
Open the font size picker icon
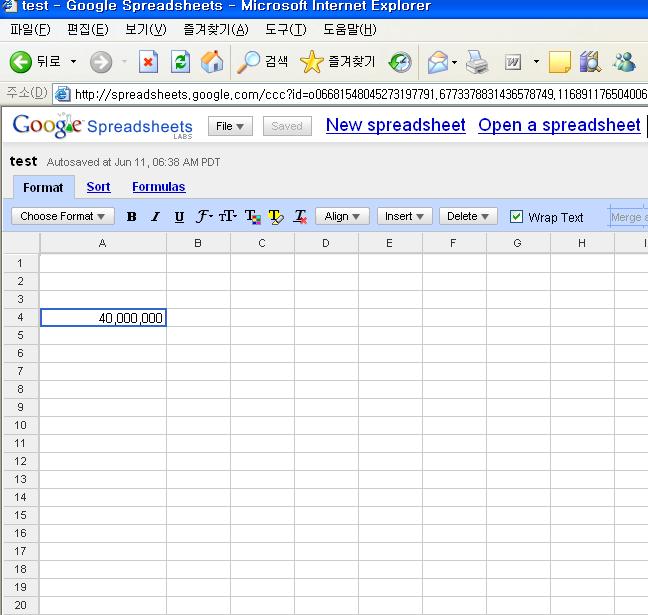pyautogui.click(x=228, y=217)
